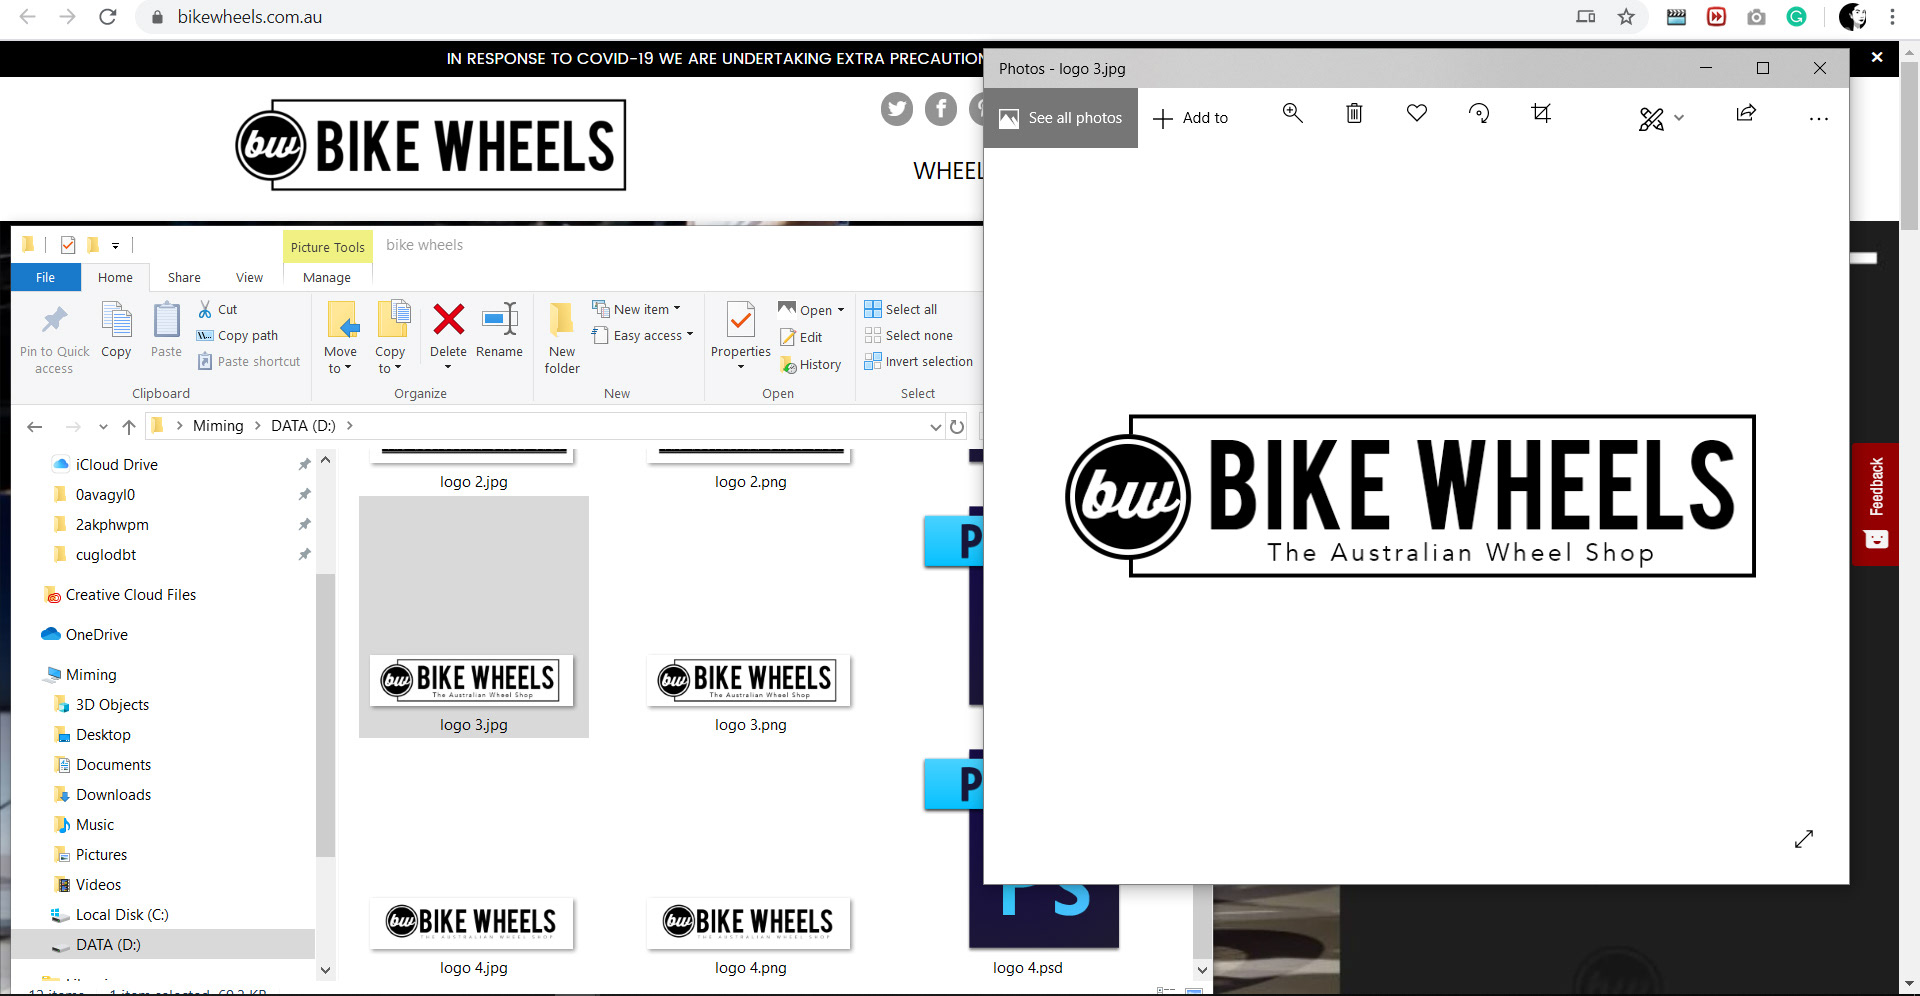Cut the selected file via ribbon

(x=217, y=309)
